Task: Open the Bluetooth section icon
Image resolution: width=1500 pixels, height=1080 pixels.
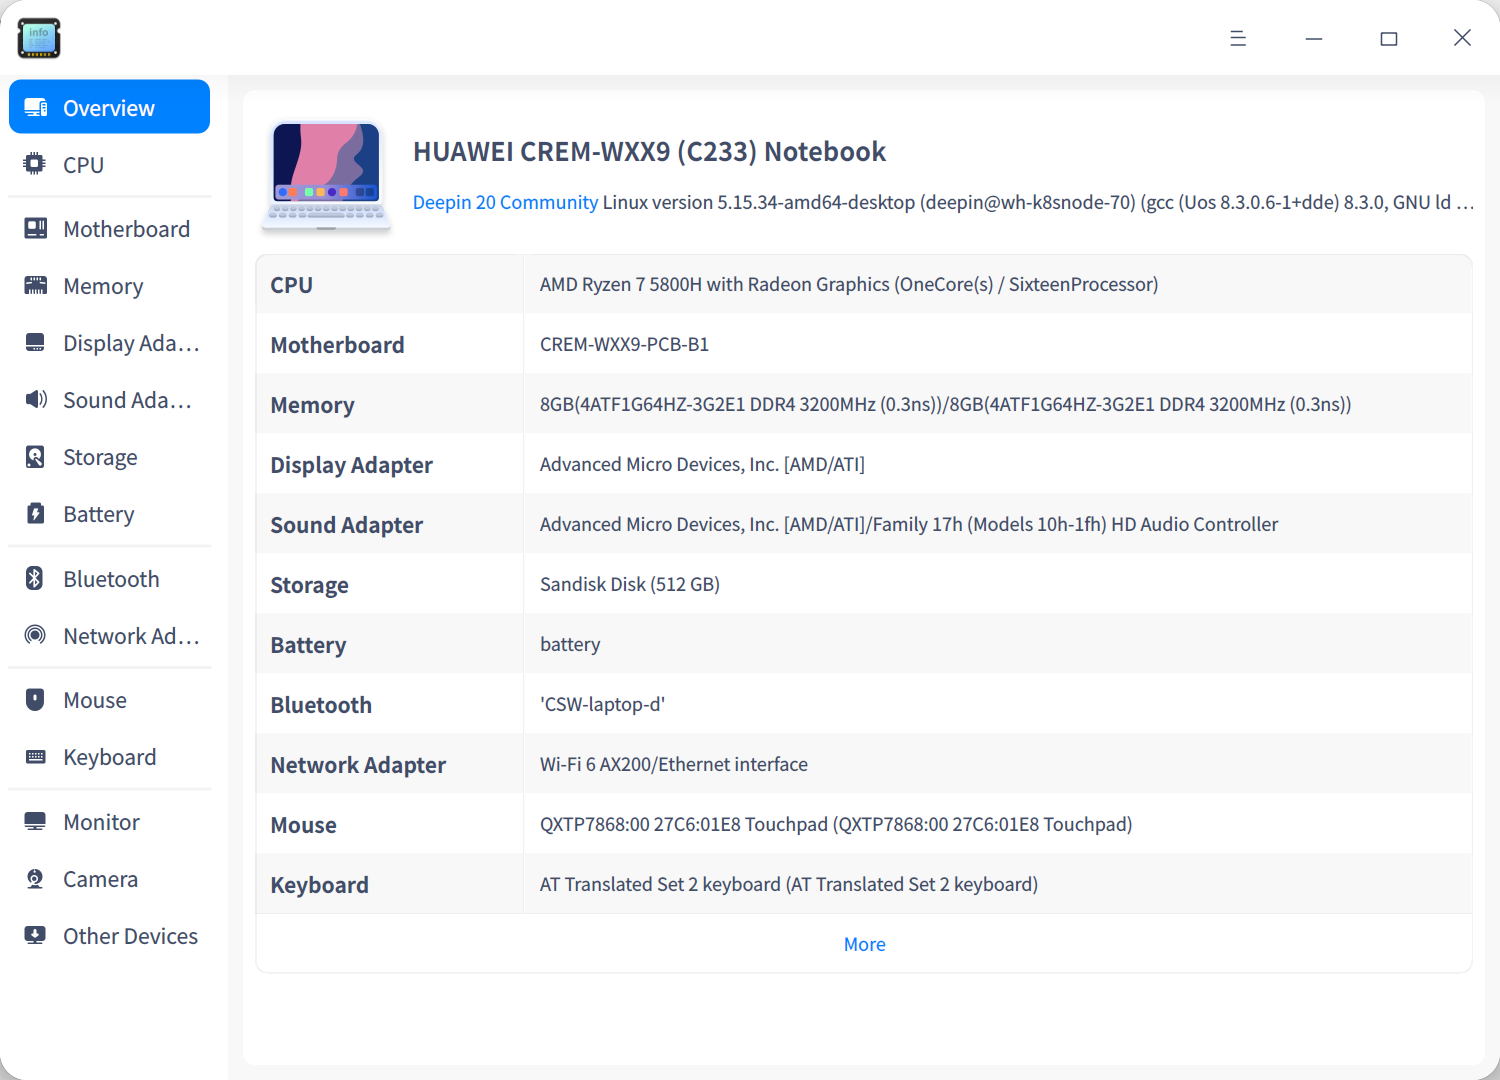Action: (x=35, y=578)
